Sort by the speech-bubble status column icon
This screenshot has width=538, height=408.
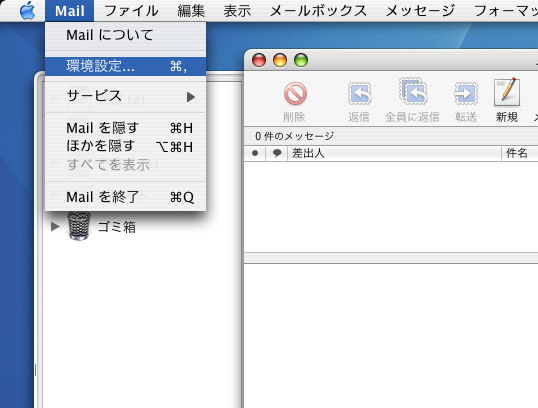tap(277, 153)
